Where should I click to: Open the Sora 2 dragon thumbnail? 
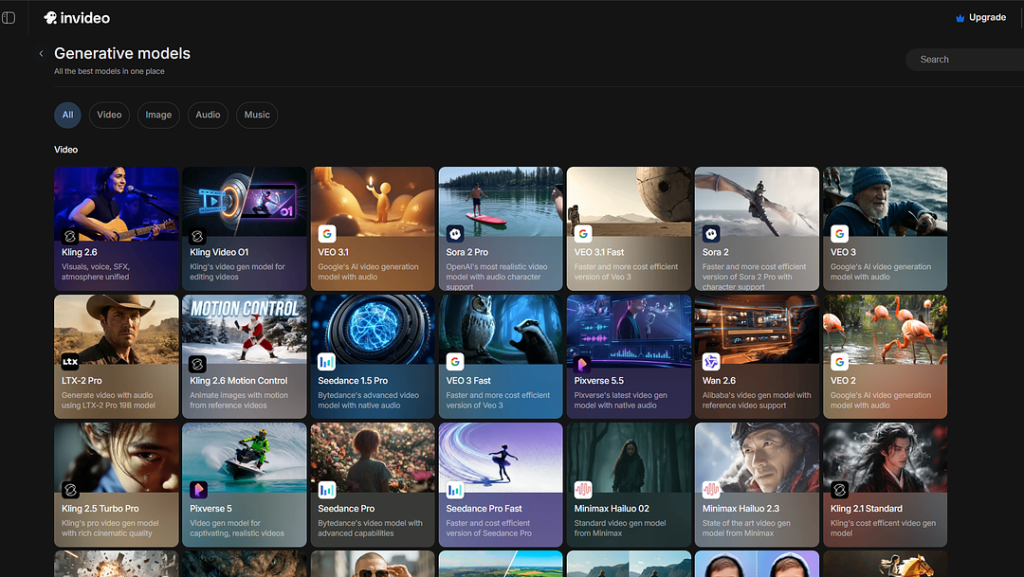(x=757, y=201)
